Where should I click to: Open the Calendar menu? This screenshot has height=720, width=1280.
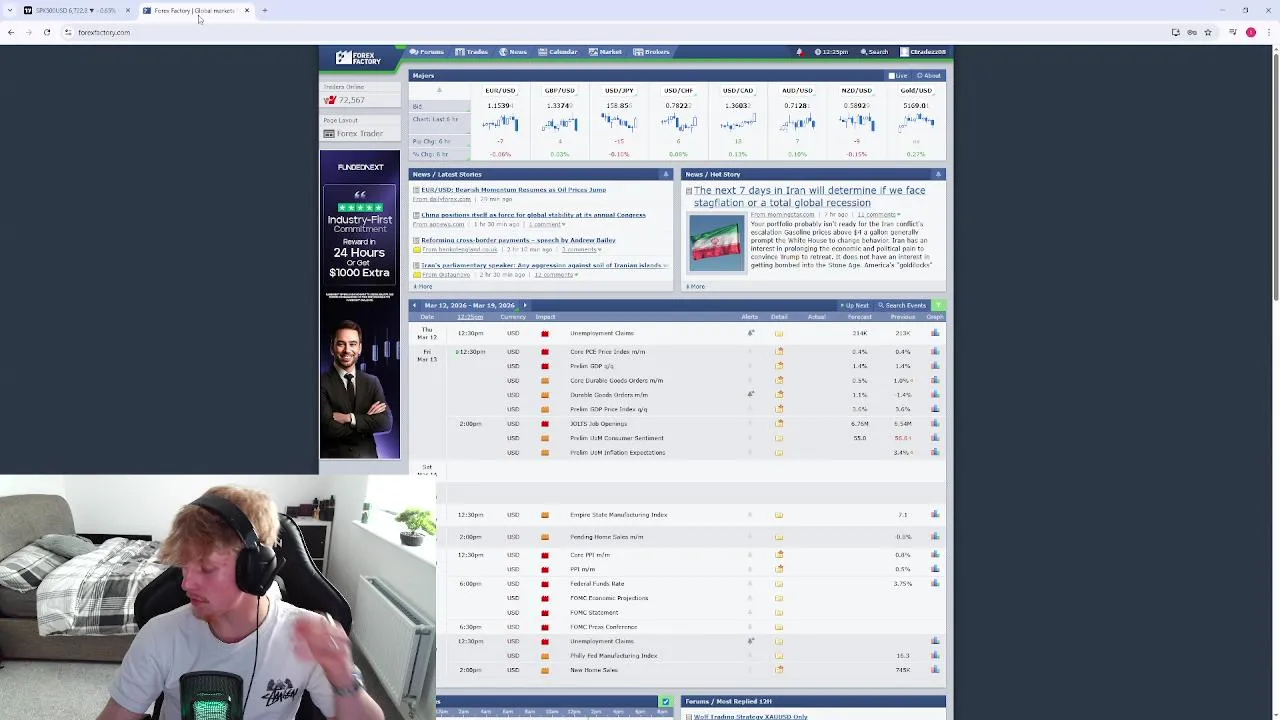[558, 52]
